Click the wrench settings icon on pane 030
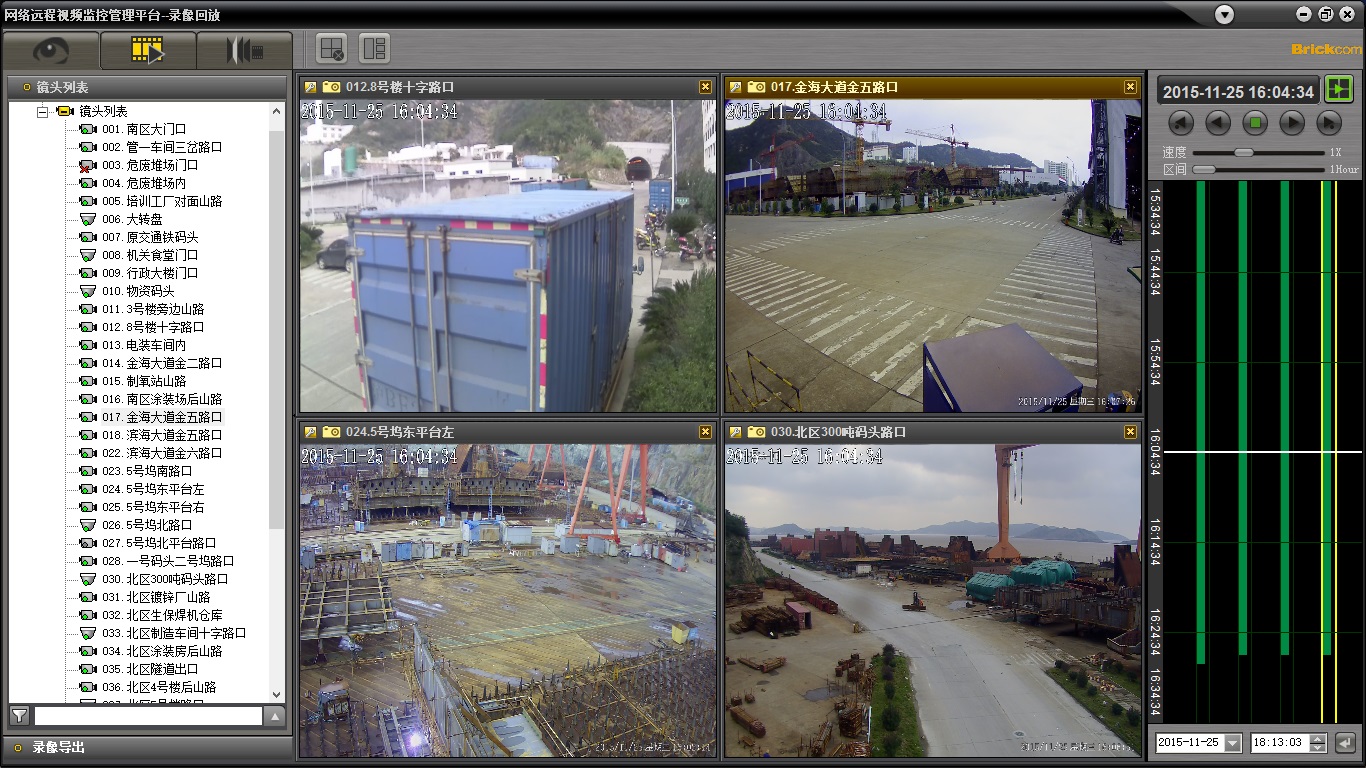The width and height of the screenshot is (1366, 768). coord(736,432)
